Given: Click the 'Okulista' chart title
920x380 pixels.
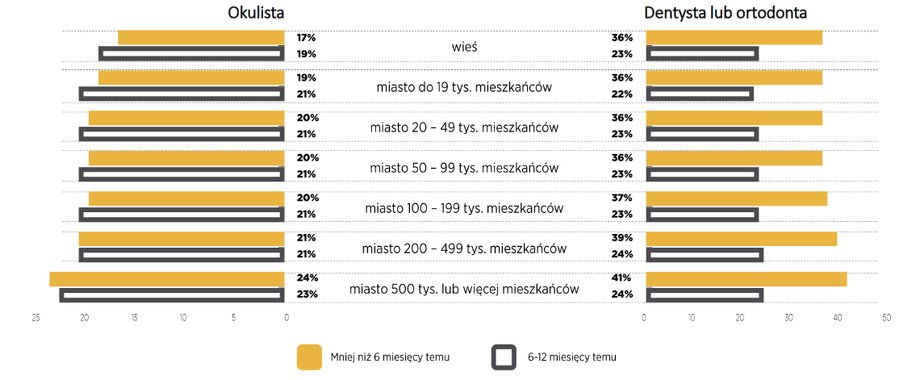Looking at the screenshot, I should 256,13.
